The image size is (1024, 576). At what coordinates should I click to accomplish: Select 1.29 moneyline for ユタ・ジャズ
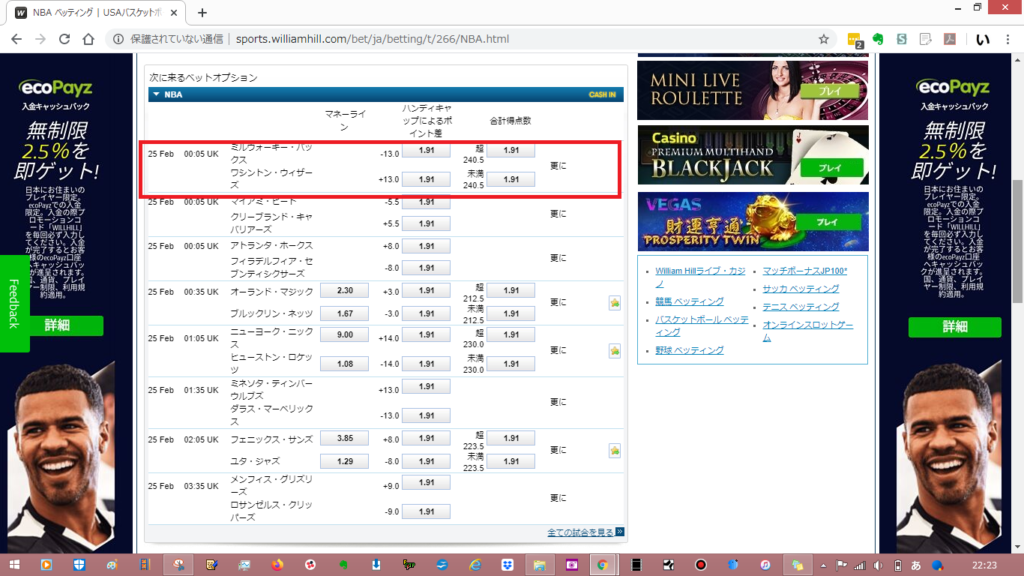[344, 461]
